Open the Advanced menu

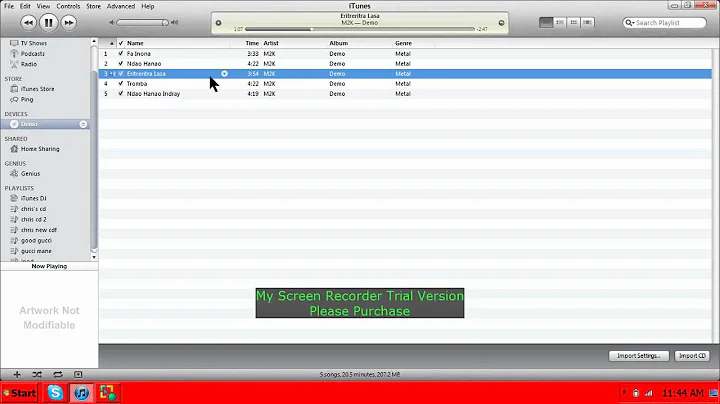(x=121, y=6)
